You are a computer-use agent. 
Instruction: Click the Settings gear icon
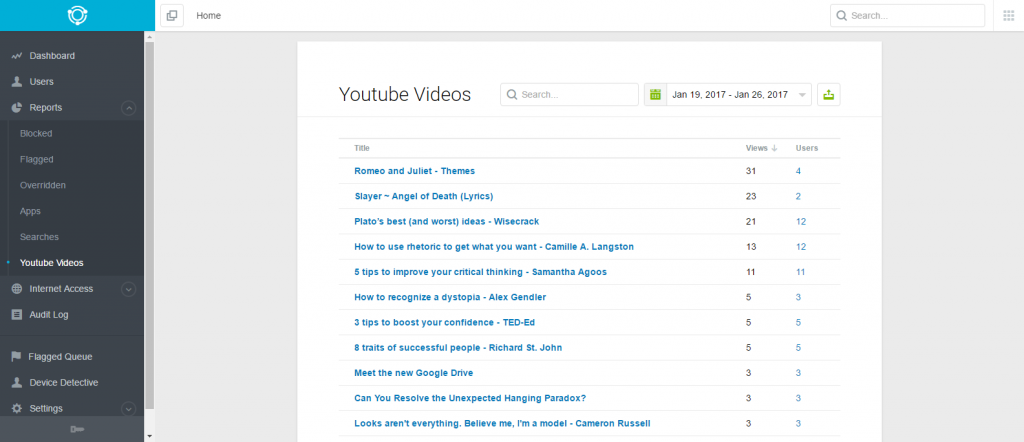pos(17,408)
